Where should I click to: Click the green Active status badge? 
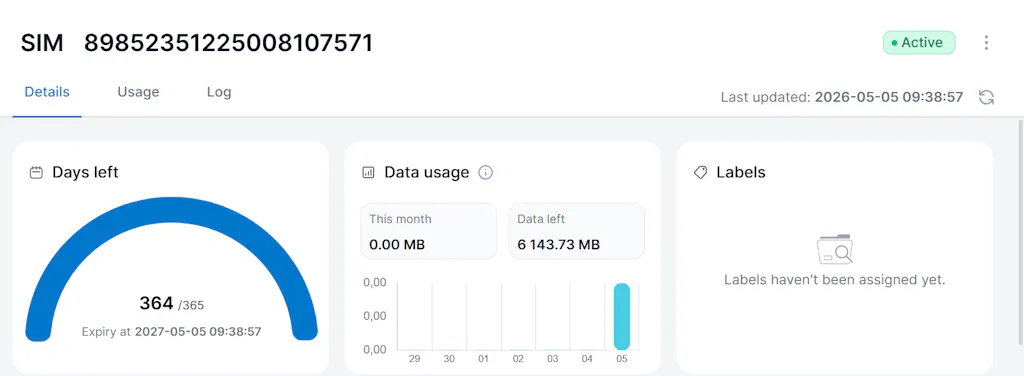point(919,42)
